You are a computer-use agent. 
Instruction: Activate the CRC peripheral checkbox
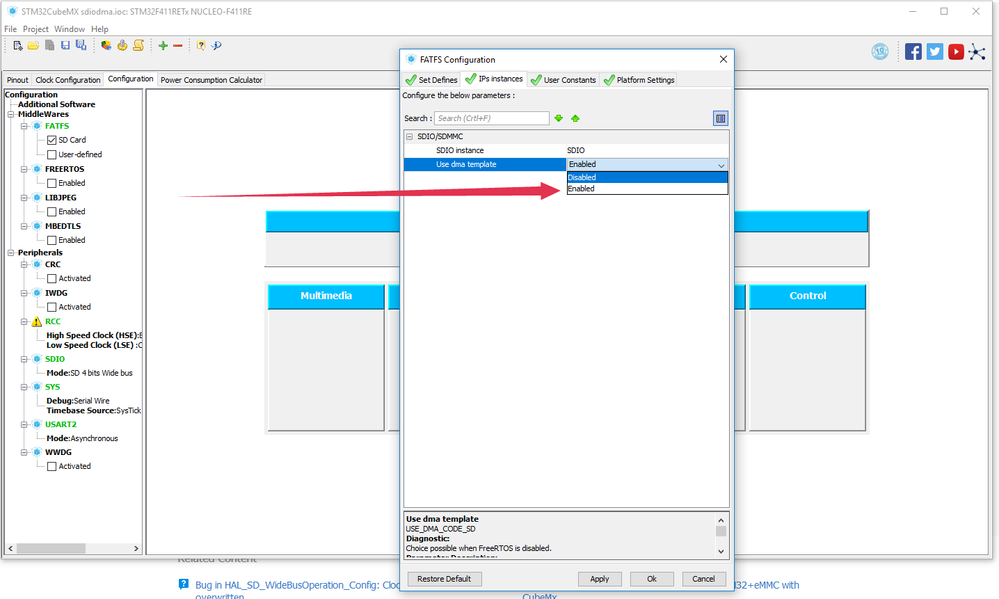(52, 278)
